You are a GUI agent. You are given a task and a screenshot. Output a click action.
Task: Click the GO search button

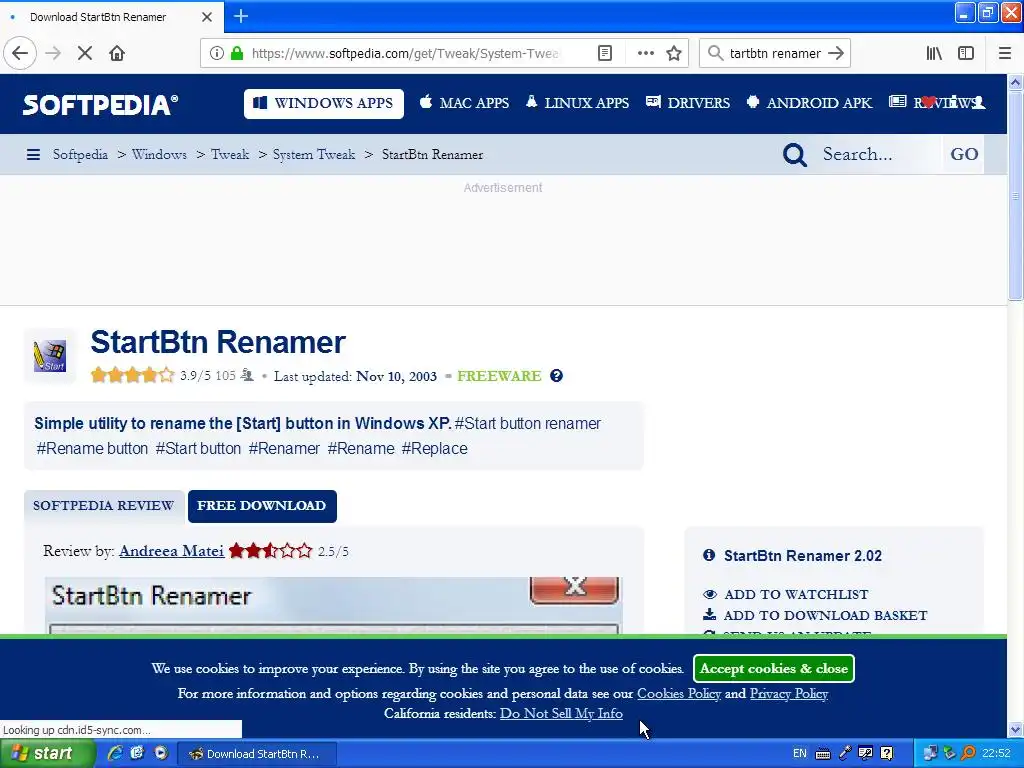(x=964, y=154)
